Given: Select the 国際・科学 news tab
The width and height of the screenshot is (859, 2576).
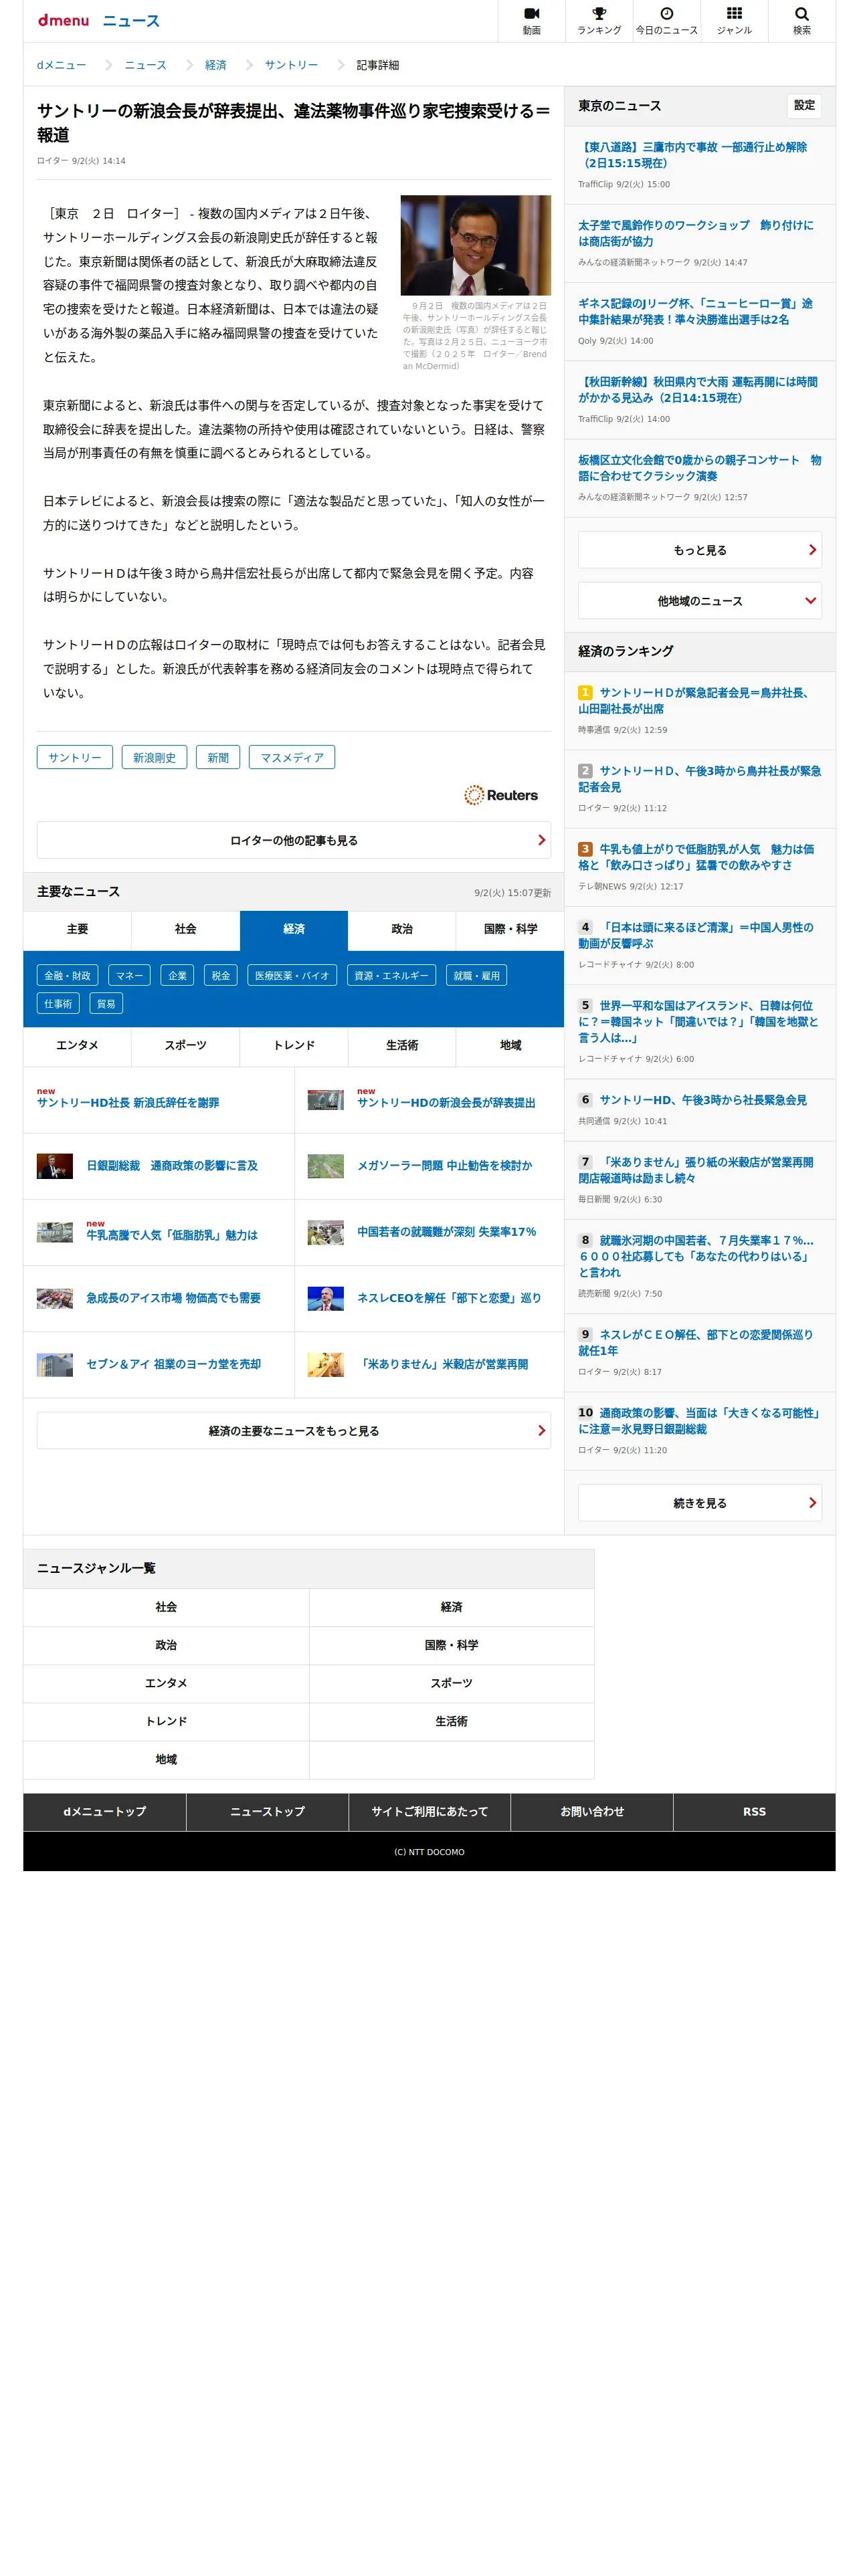Looking at the screenshot, I should pyautogui.click(x=510, y=929).
